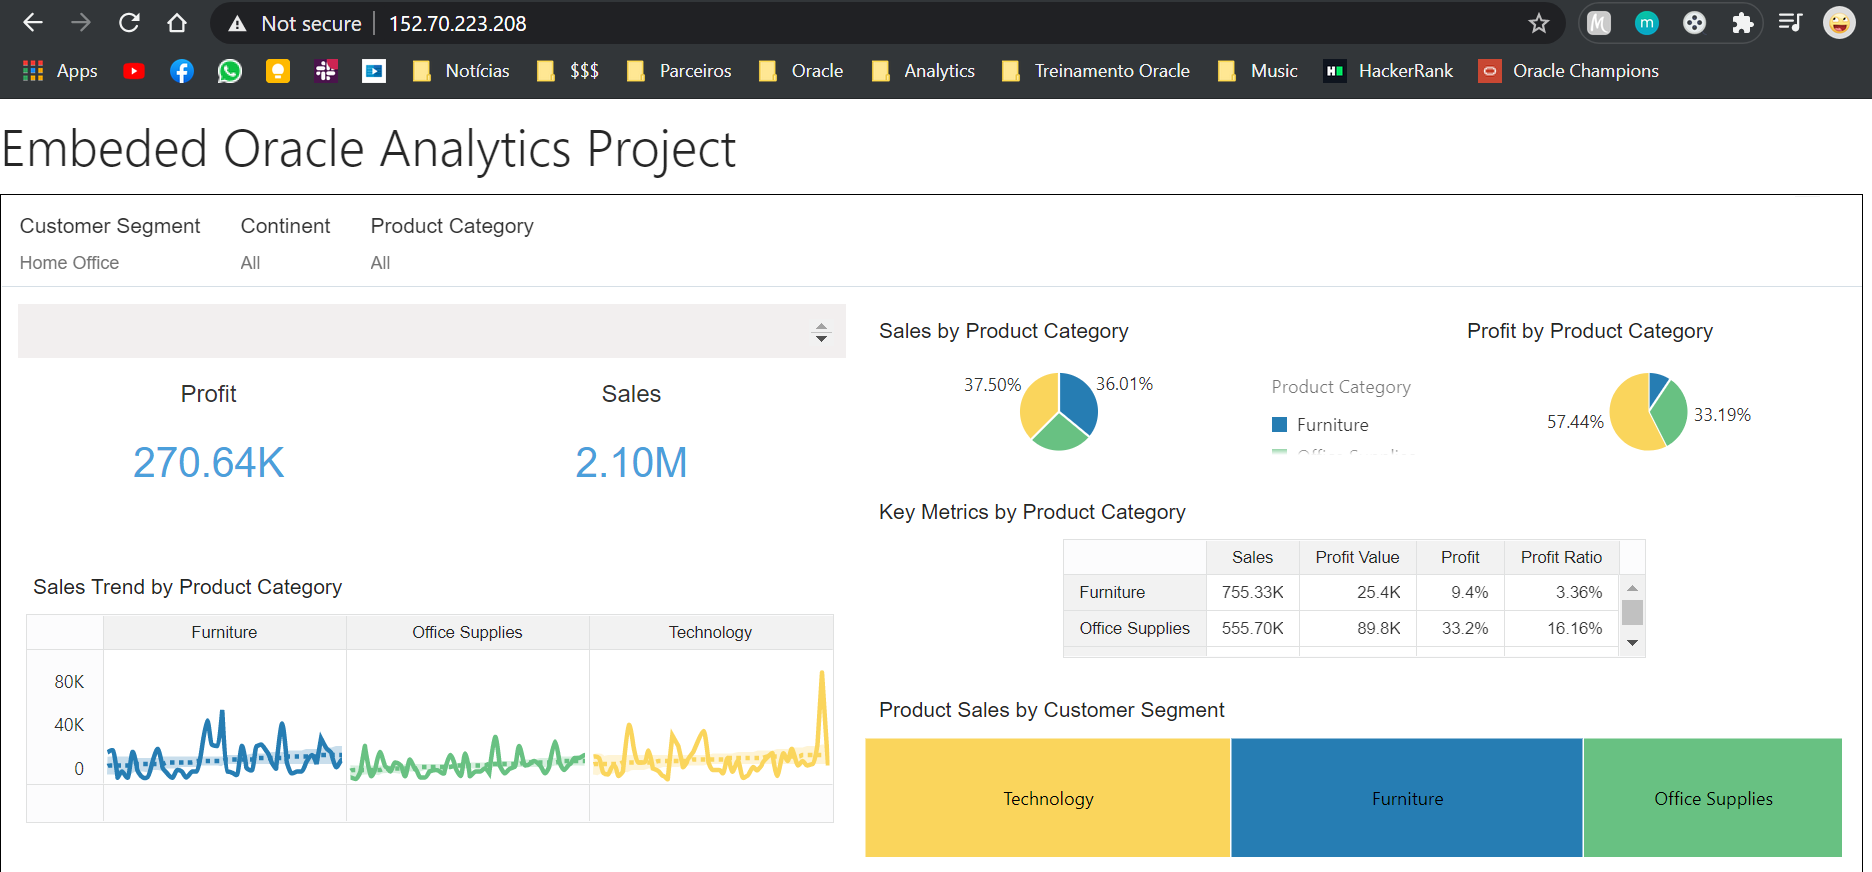
Task: Click the gray M extension icon
Action: click(1599, 23)
